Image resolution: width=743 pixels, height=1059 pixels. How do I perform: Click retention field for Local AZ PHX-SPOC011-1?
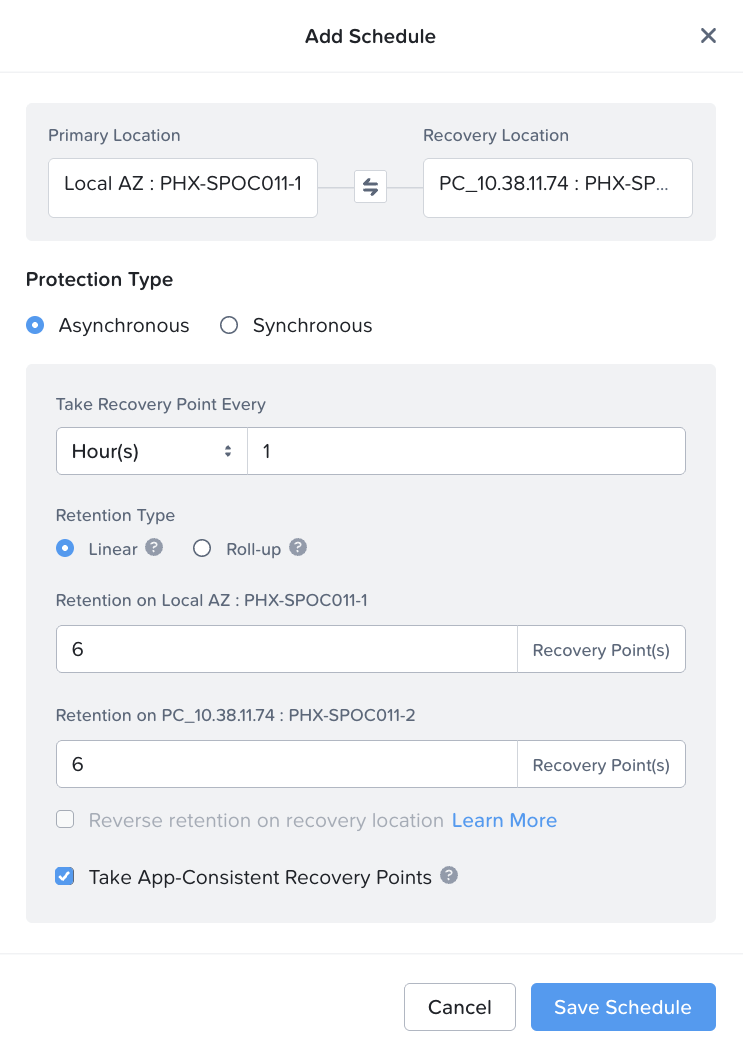pyautogui.click(x=286, y=650)
